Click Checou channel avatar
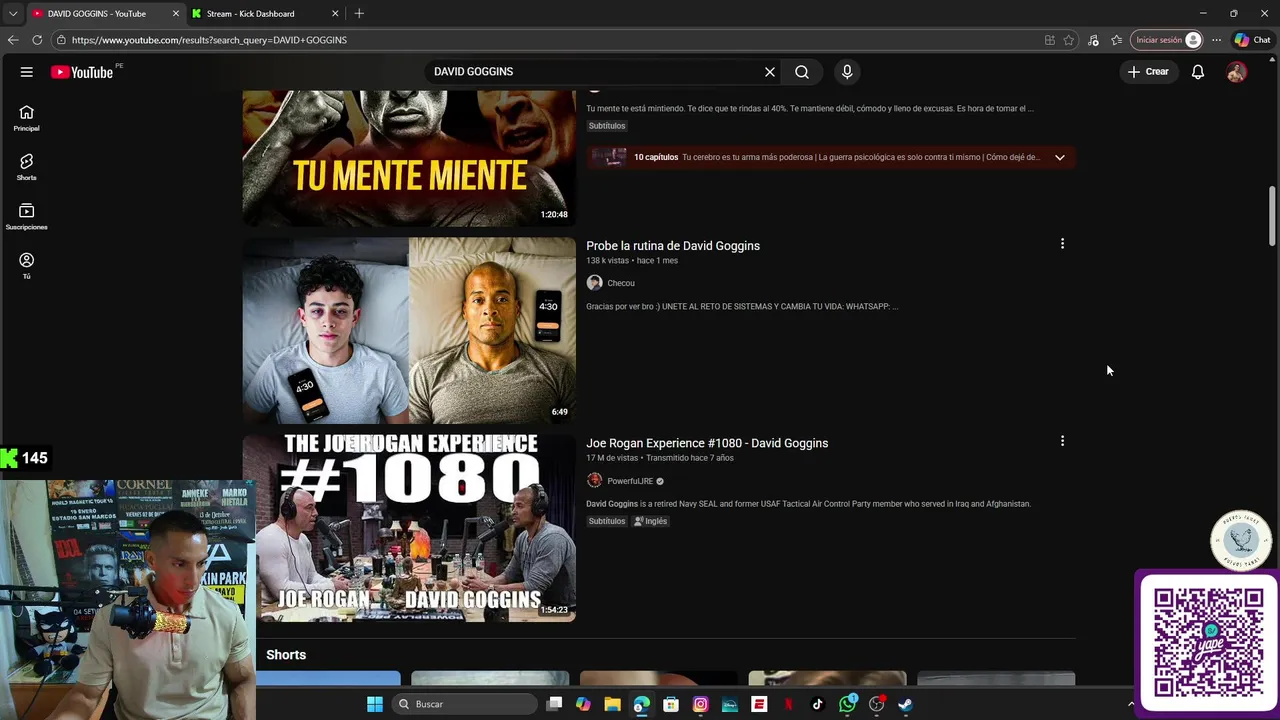The width and height of the screenshot is (1280, 720). click(594, 283)
